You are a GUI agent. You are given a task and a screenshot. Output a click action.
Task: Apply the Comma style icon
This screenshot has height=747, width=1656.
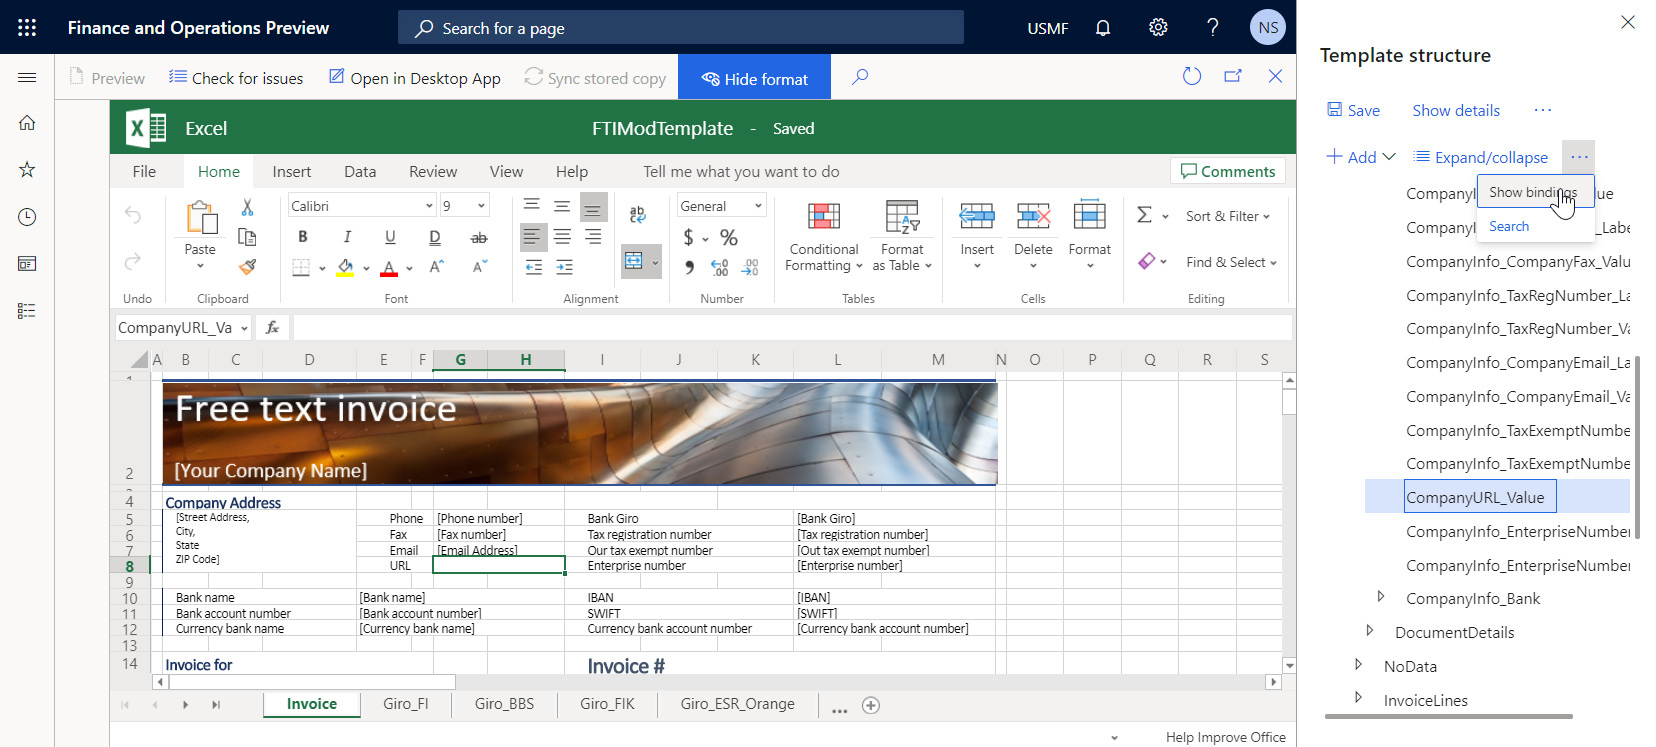tap(689, 267)
